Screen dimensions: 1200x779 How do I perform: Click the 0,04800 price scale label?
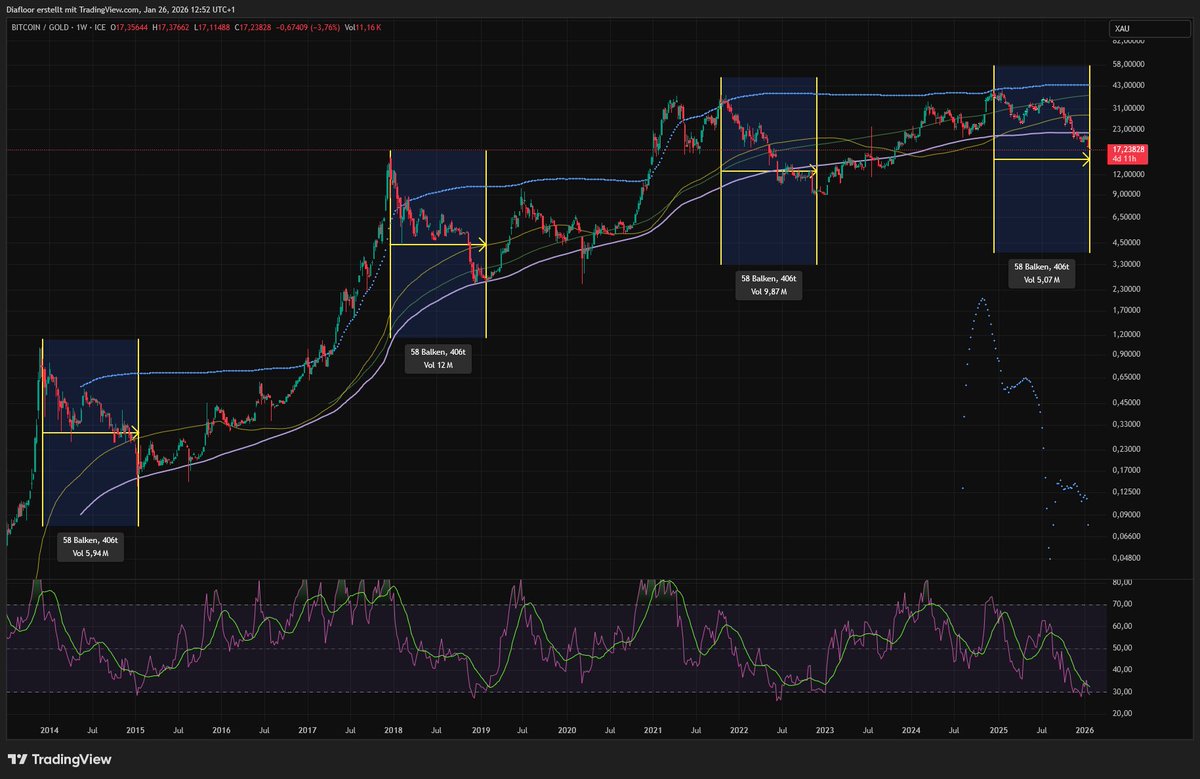click(1128, 558)
